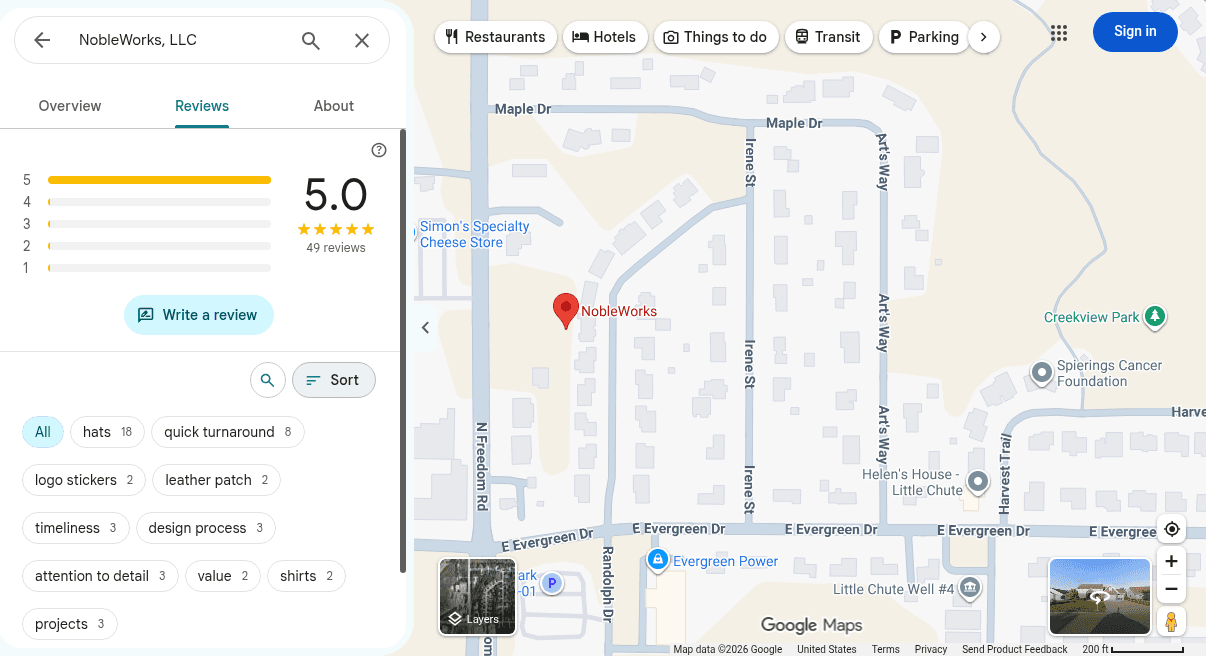
Task: Filter reviews by leather patch
Action: click(x=217, y=480)
